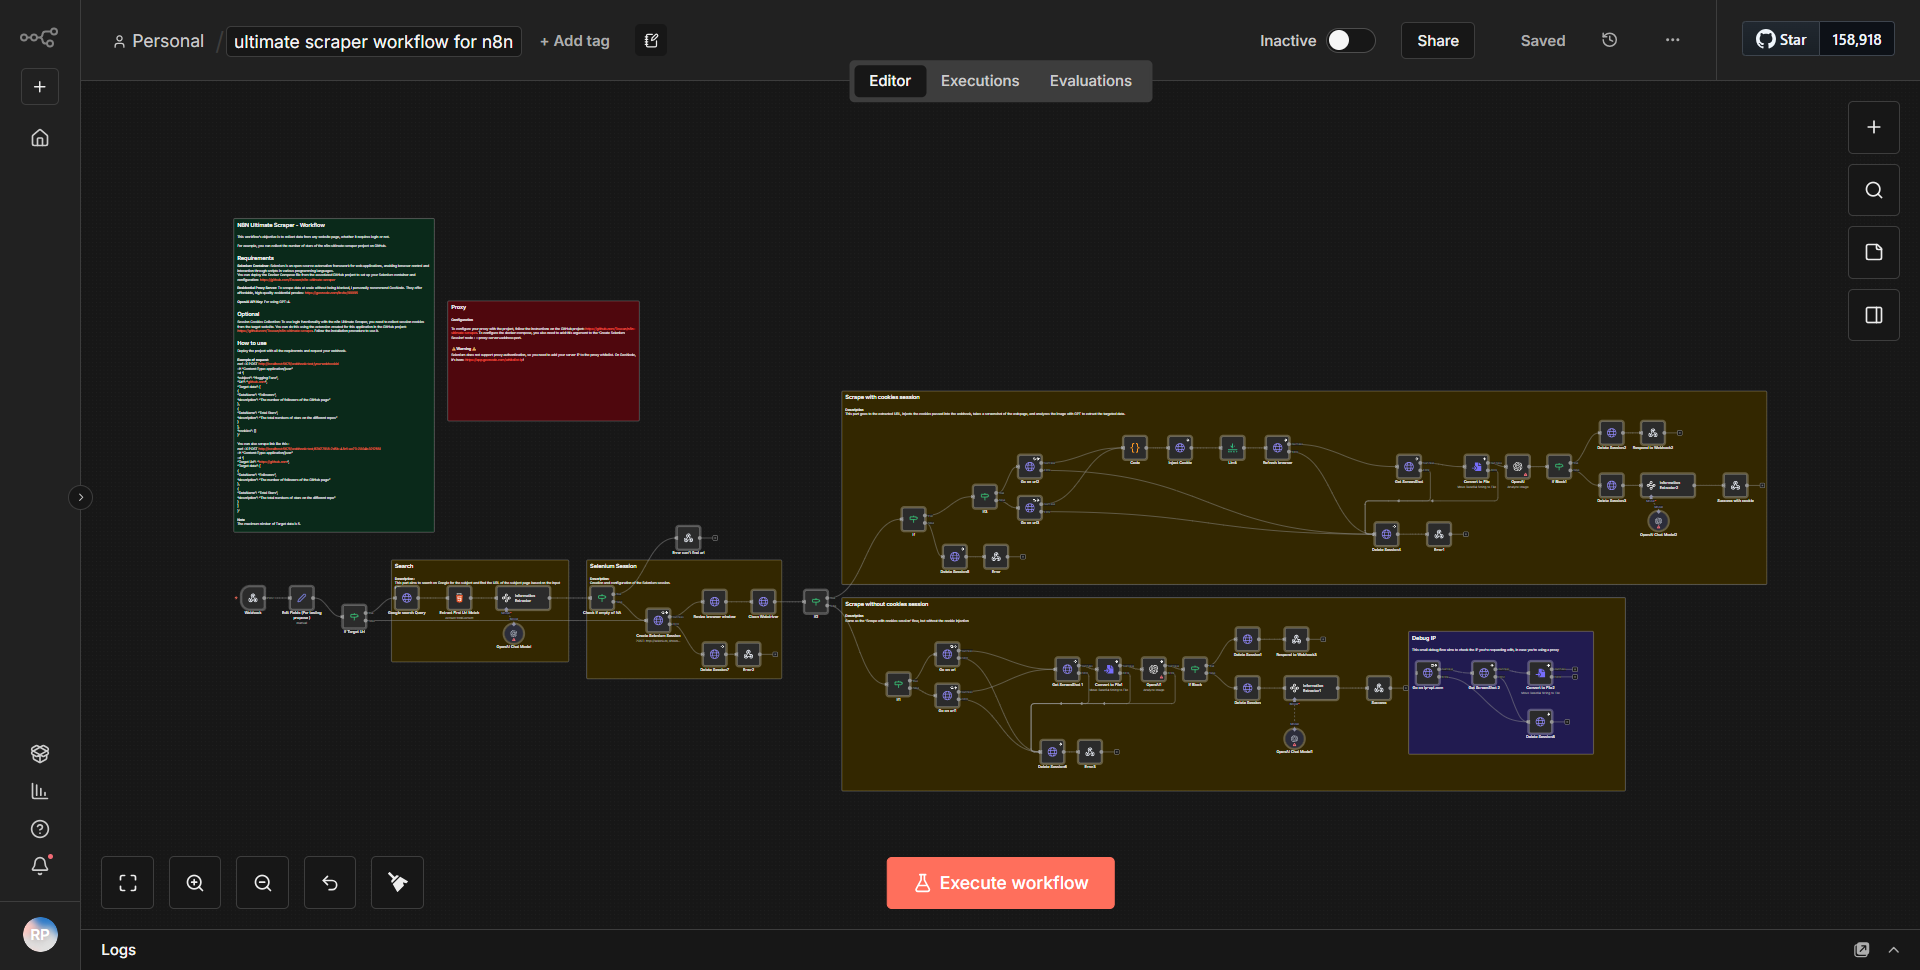Select the Resize browser window node
Image resolution: width=1920 pixels, height=970 pixels.
click(x=714, y=602)
